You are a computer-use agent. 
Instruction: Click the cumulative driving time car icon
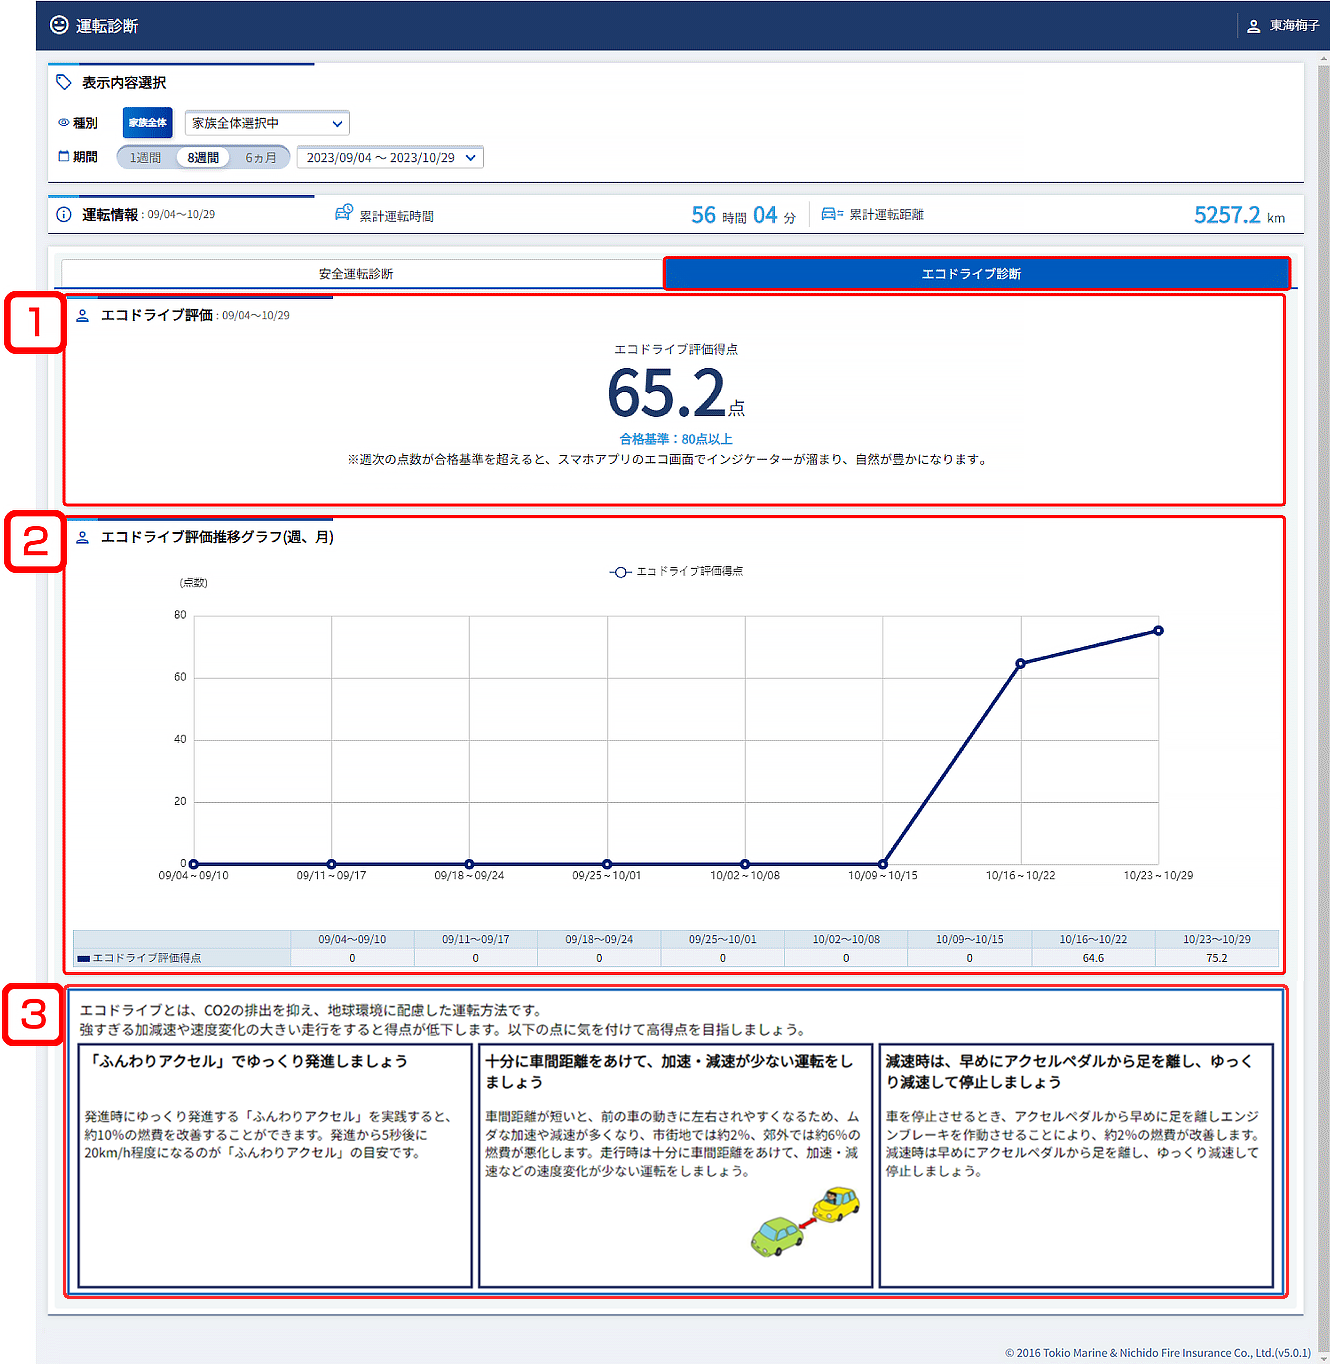(344, 213)
